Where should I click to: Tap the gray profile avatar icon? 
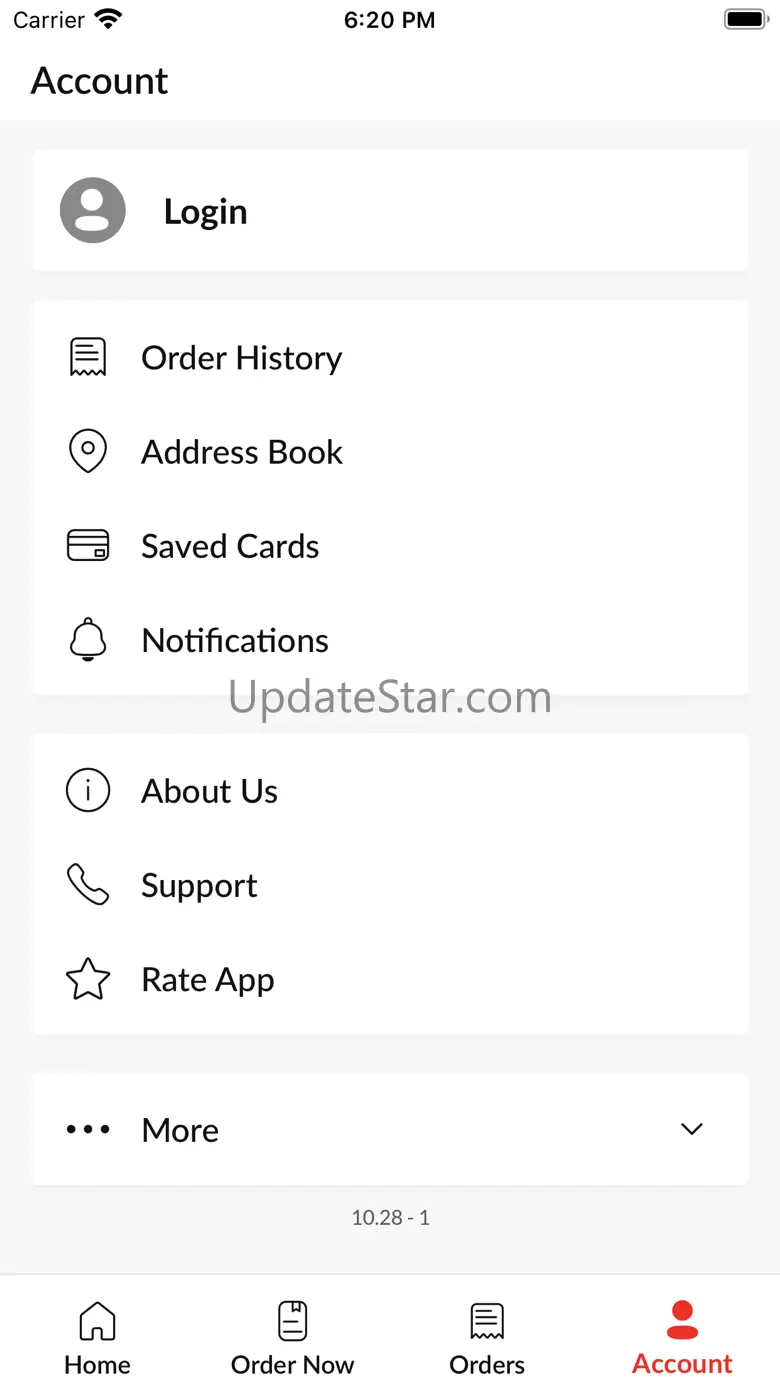click(x=93, y=210)
